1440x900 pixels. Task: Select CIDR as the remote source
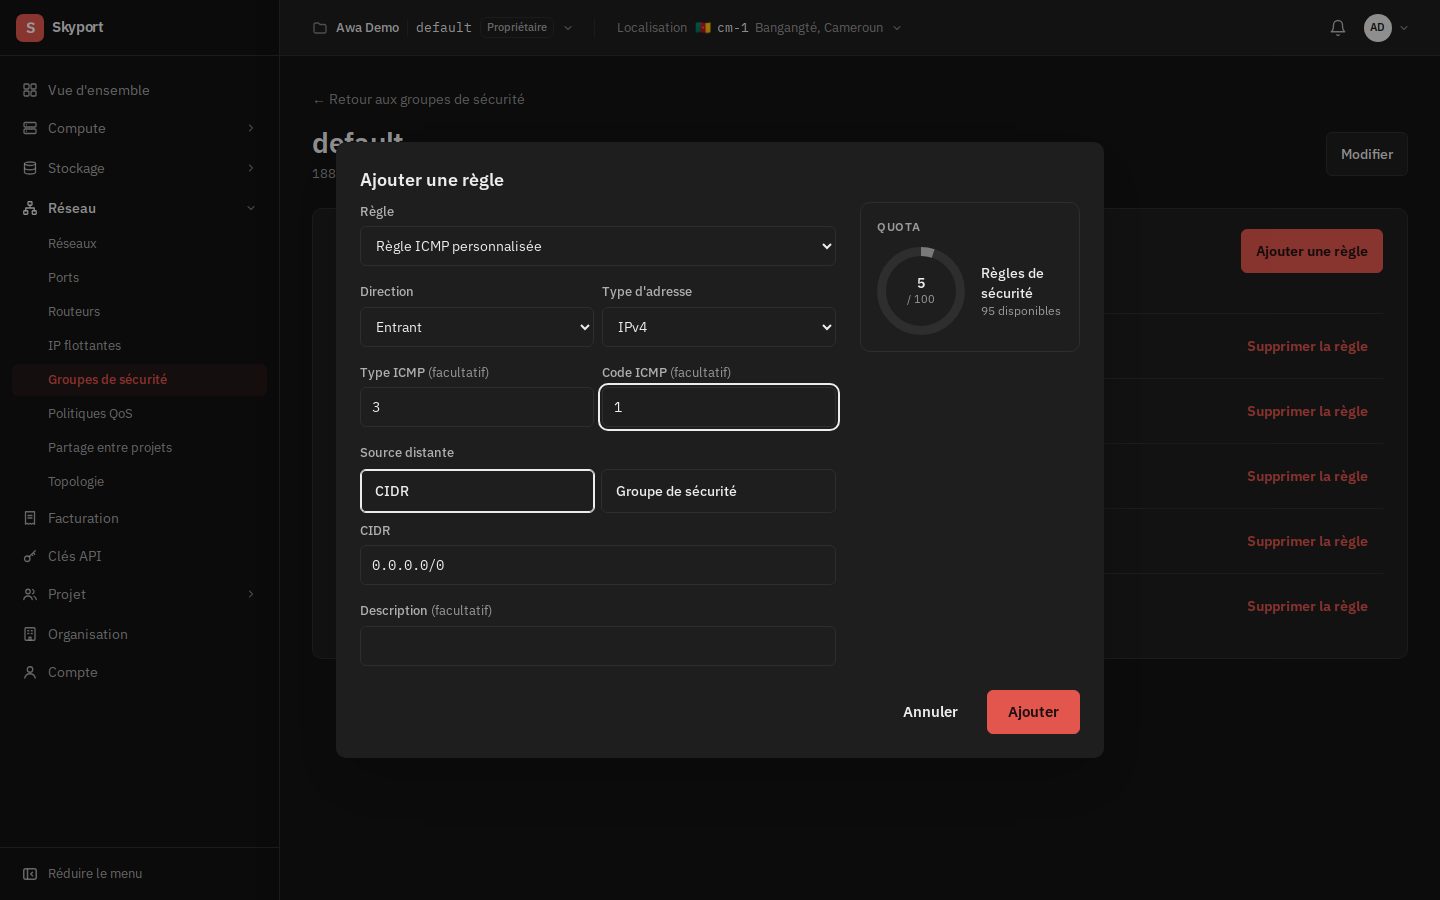click(477, 491)
